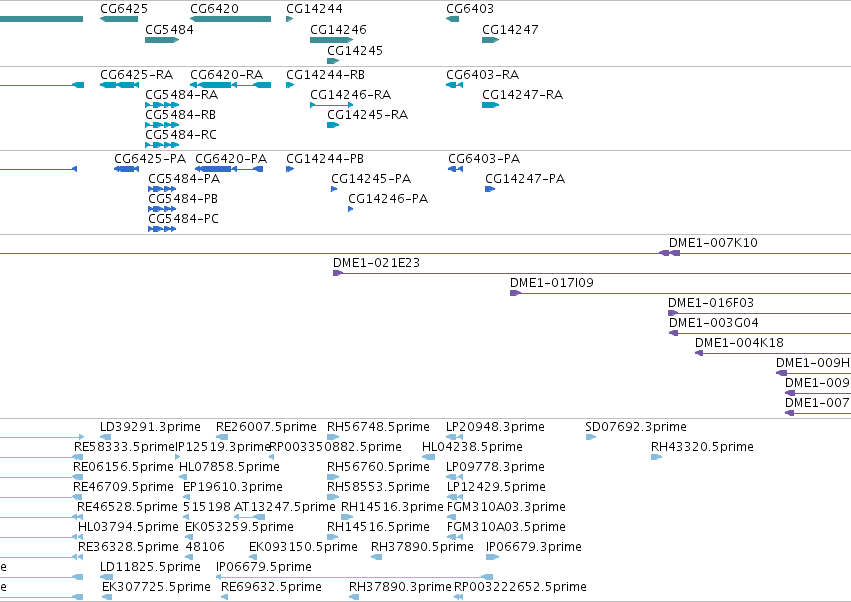The height and width of the screenshot is (602, 851).
Task: Click EST RH56760.5prime
Action: 378,467
